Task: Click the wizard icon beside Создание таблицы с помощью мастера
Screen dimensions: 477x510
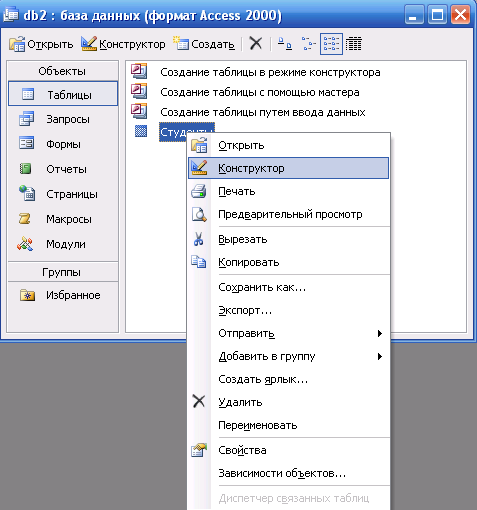Action: point(139,91)
